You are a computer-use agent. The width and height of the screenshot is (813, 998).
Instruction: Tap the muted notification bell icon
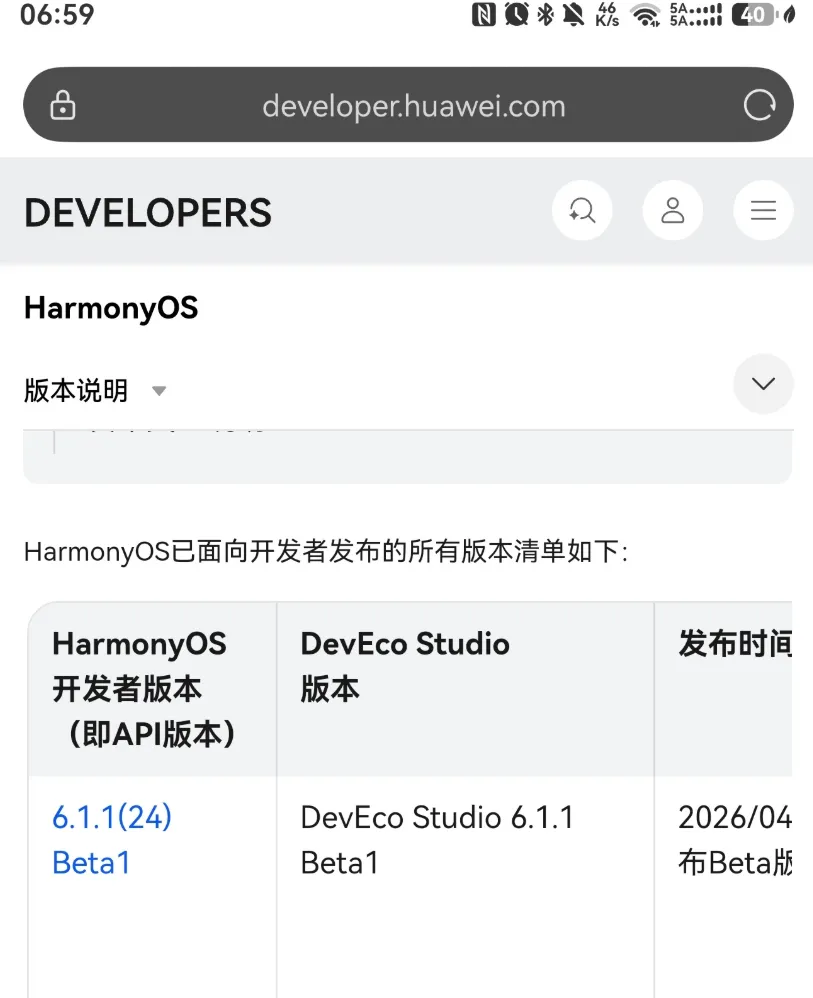(x=574, y=14)
